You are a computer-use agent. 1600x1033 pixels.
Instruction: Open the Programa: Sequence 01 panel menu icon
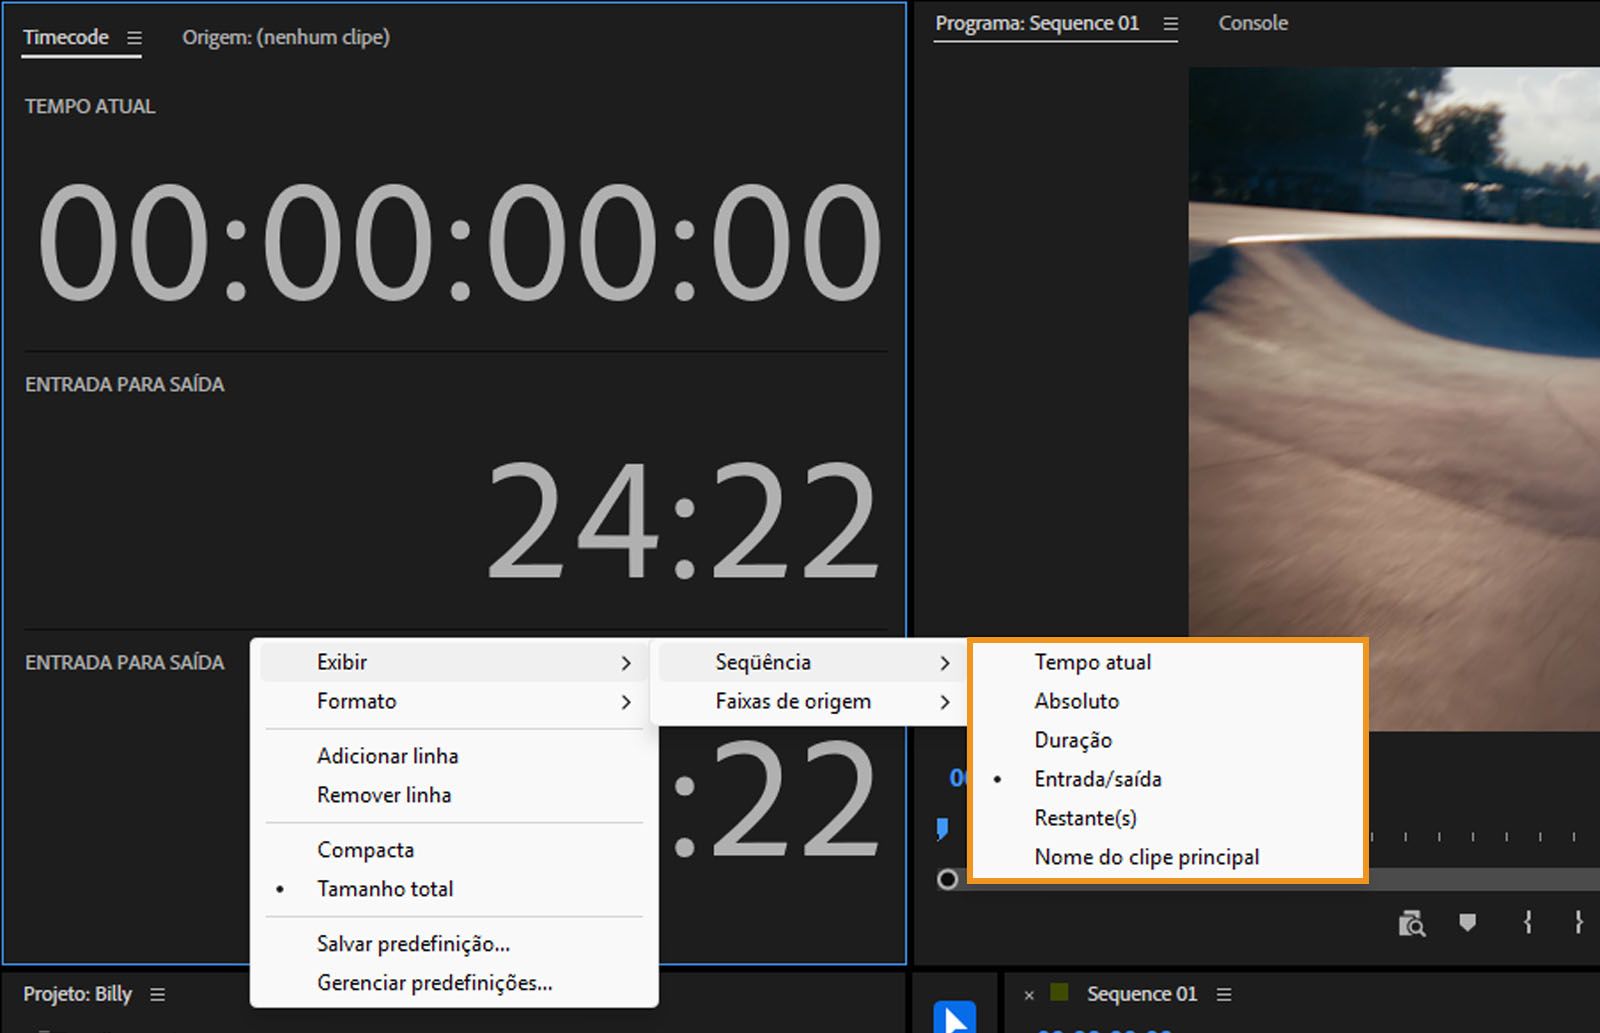tap(1169, 22)
